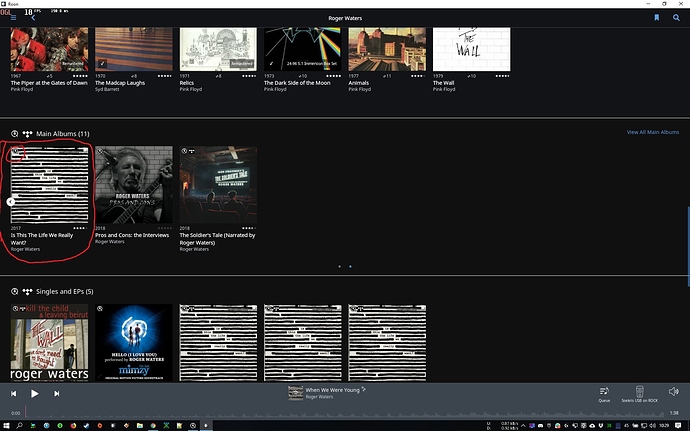Click the Singles and EPs (5) heading
Image resolution: width=690 pixels, height=431 pixels.
coord(65,291)
